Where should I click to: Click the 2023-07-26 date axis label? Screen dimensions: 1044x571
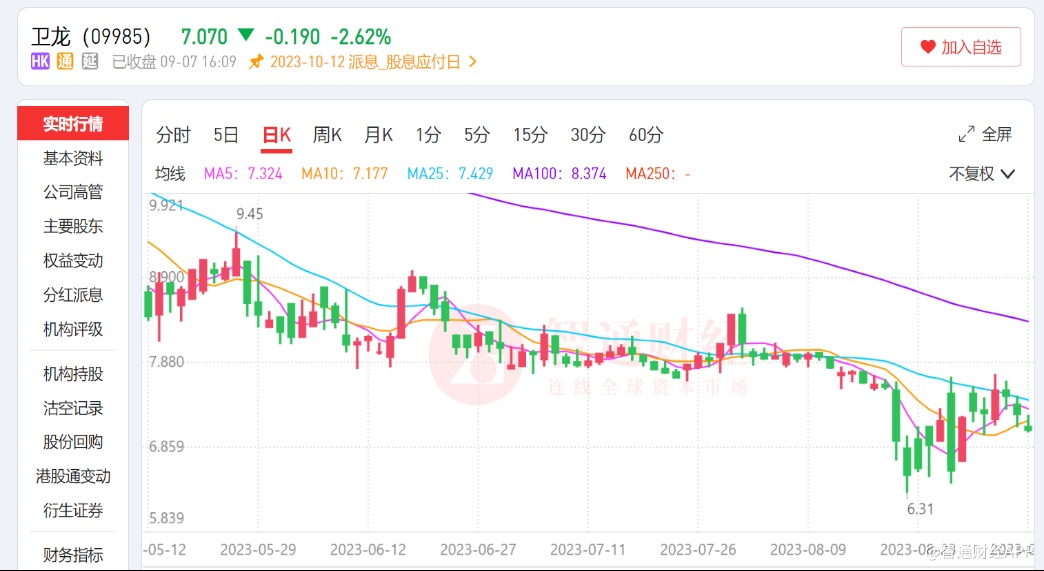698,550
